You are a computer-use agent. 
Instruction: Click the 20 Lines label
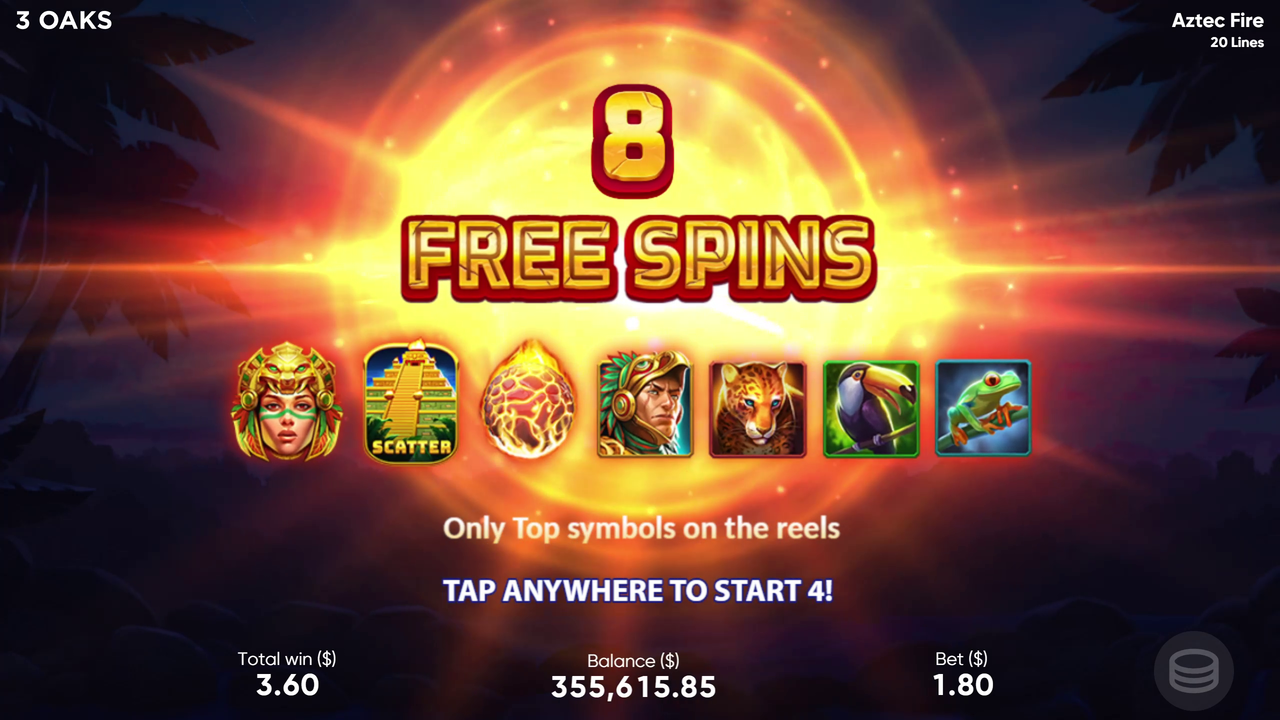point(1237,43)
